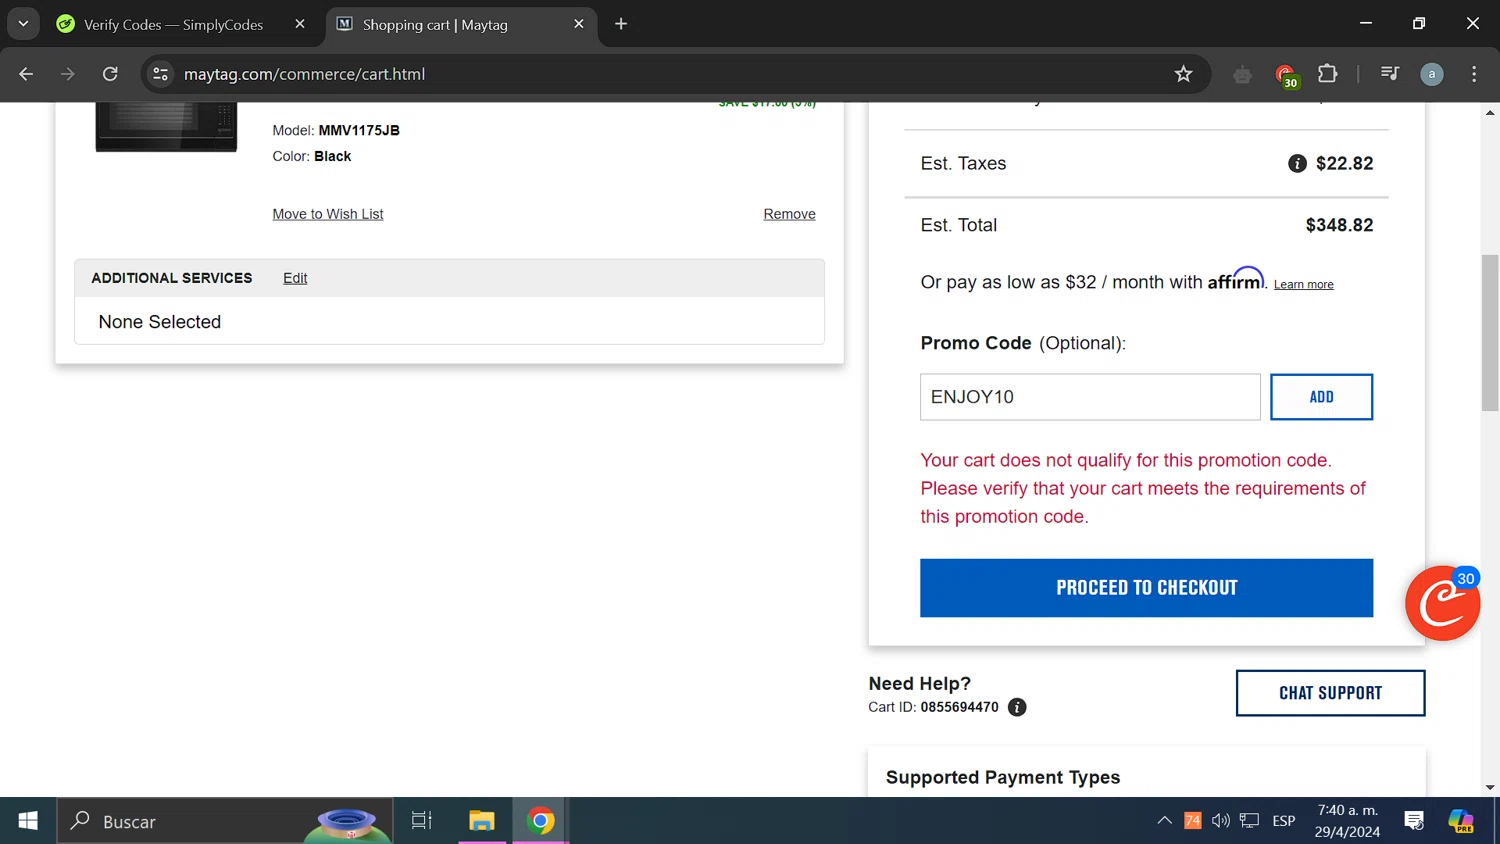
Task: Open the Windows Start menu
Action: tap(28, 821)
